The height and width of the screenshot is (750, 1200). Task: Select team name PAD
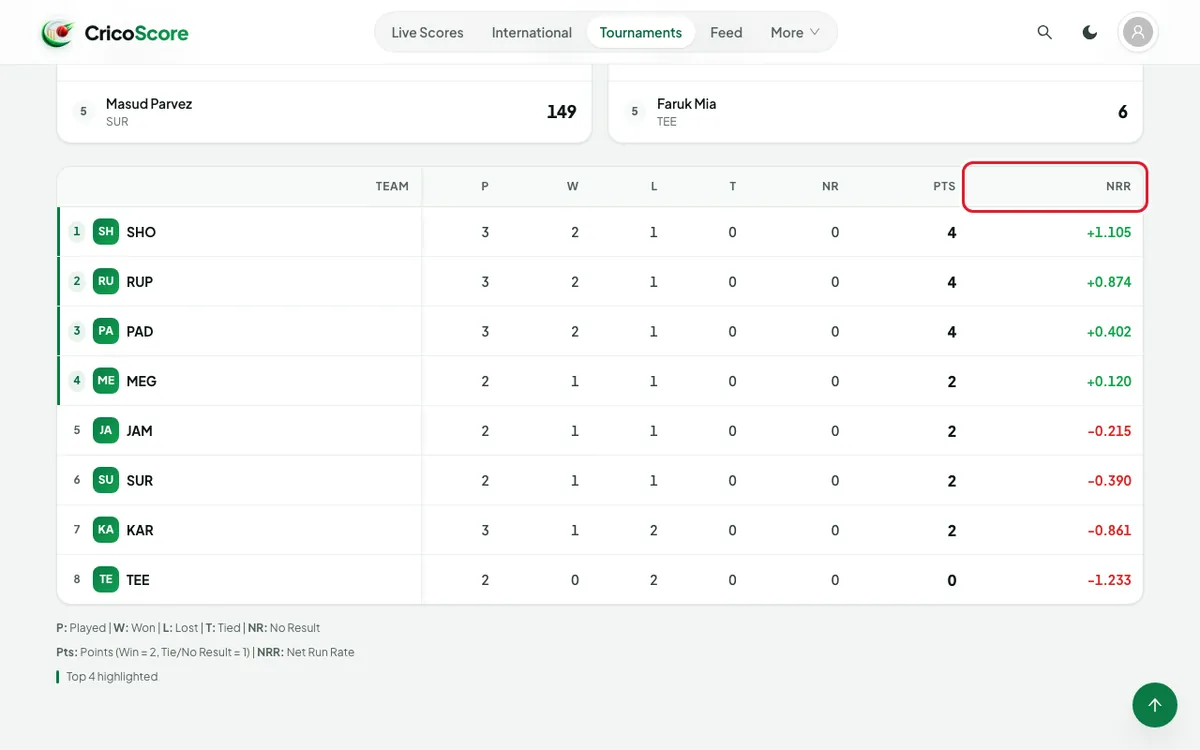point(140,331)
